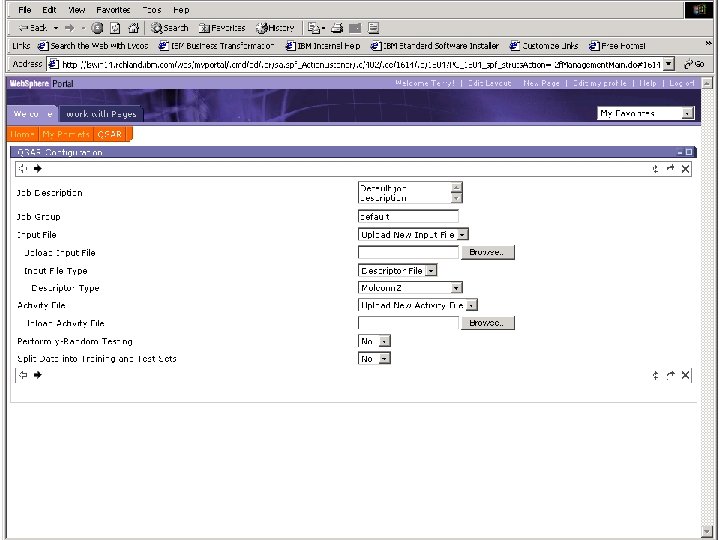Open Customize Links shortcut
The width and height of the screenshot is (720, 540).
point(544,45)
